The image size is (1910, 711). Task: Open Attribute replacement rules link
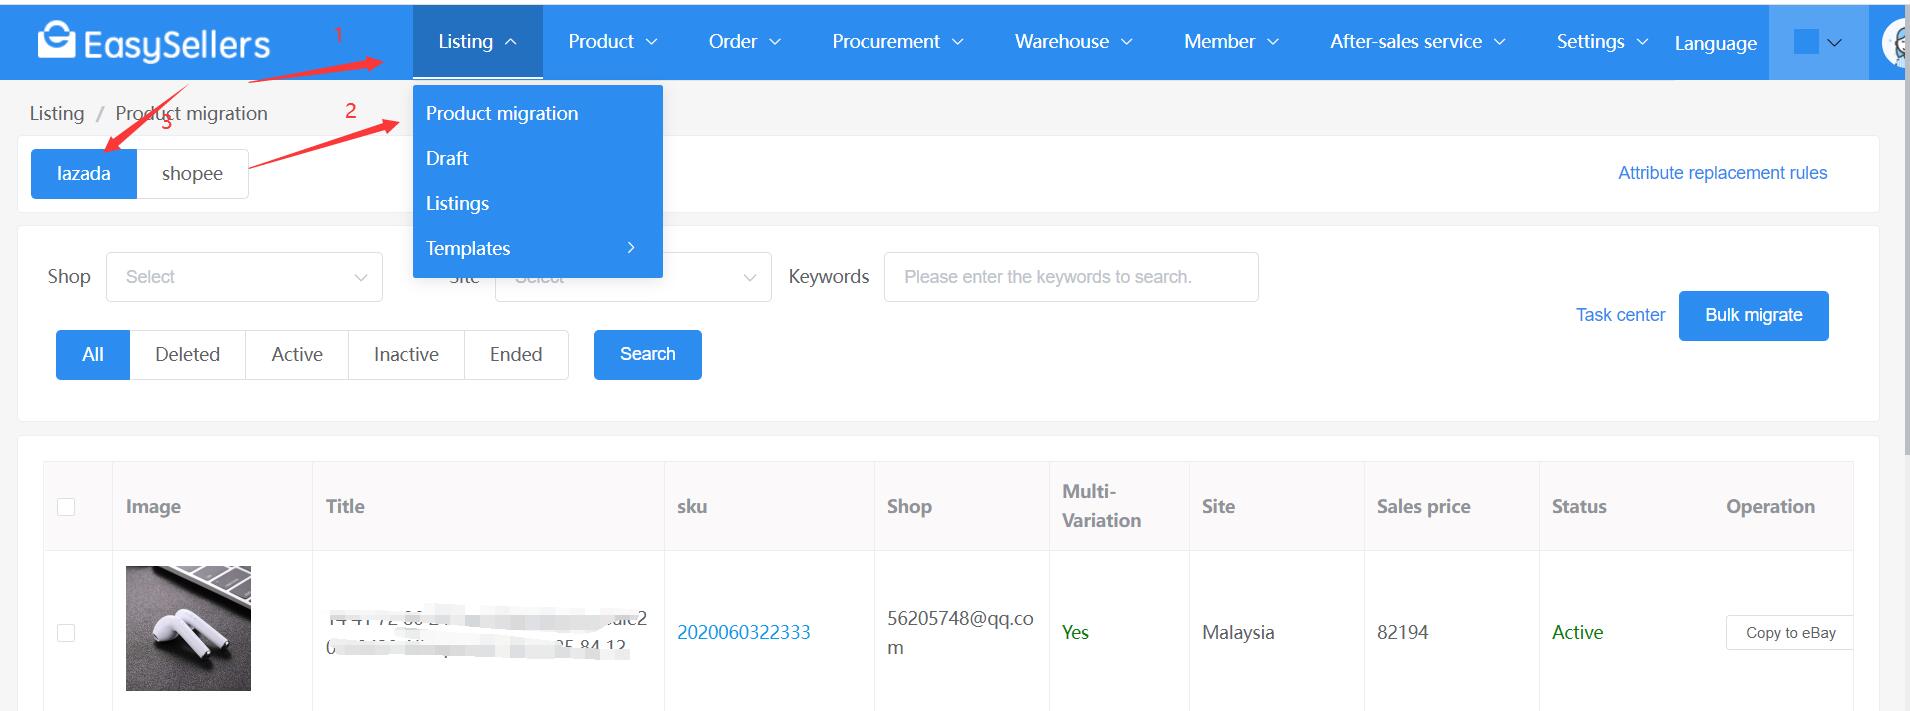[x=1722, y=173]
